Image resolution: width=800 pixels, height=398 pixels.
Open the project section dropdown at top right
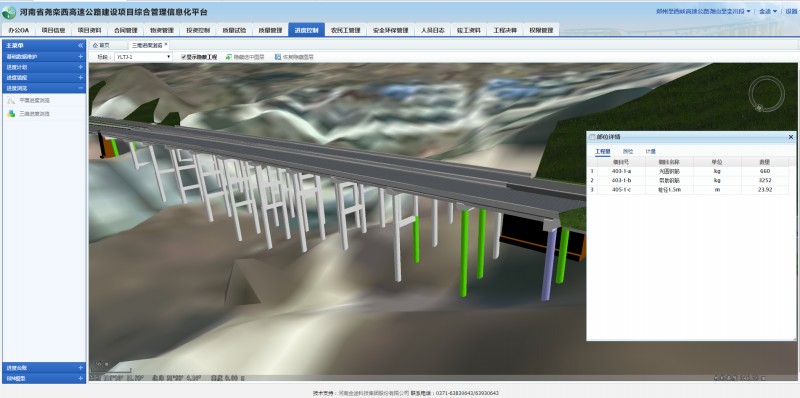(x=703, y=11)
